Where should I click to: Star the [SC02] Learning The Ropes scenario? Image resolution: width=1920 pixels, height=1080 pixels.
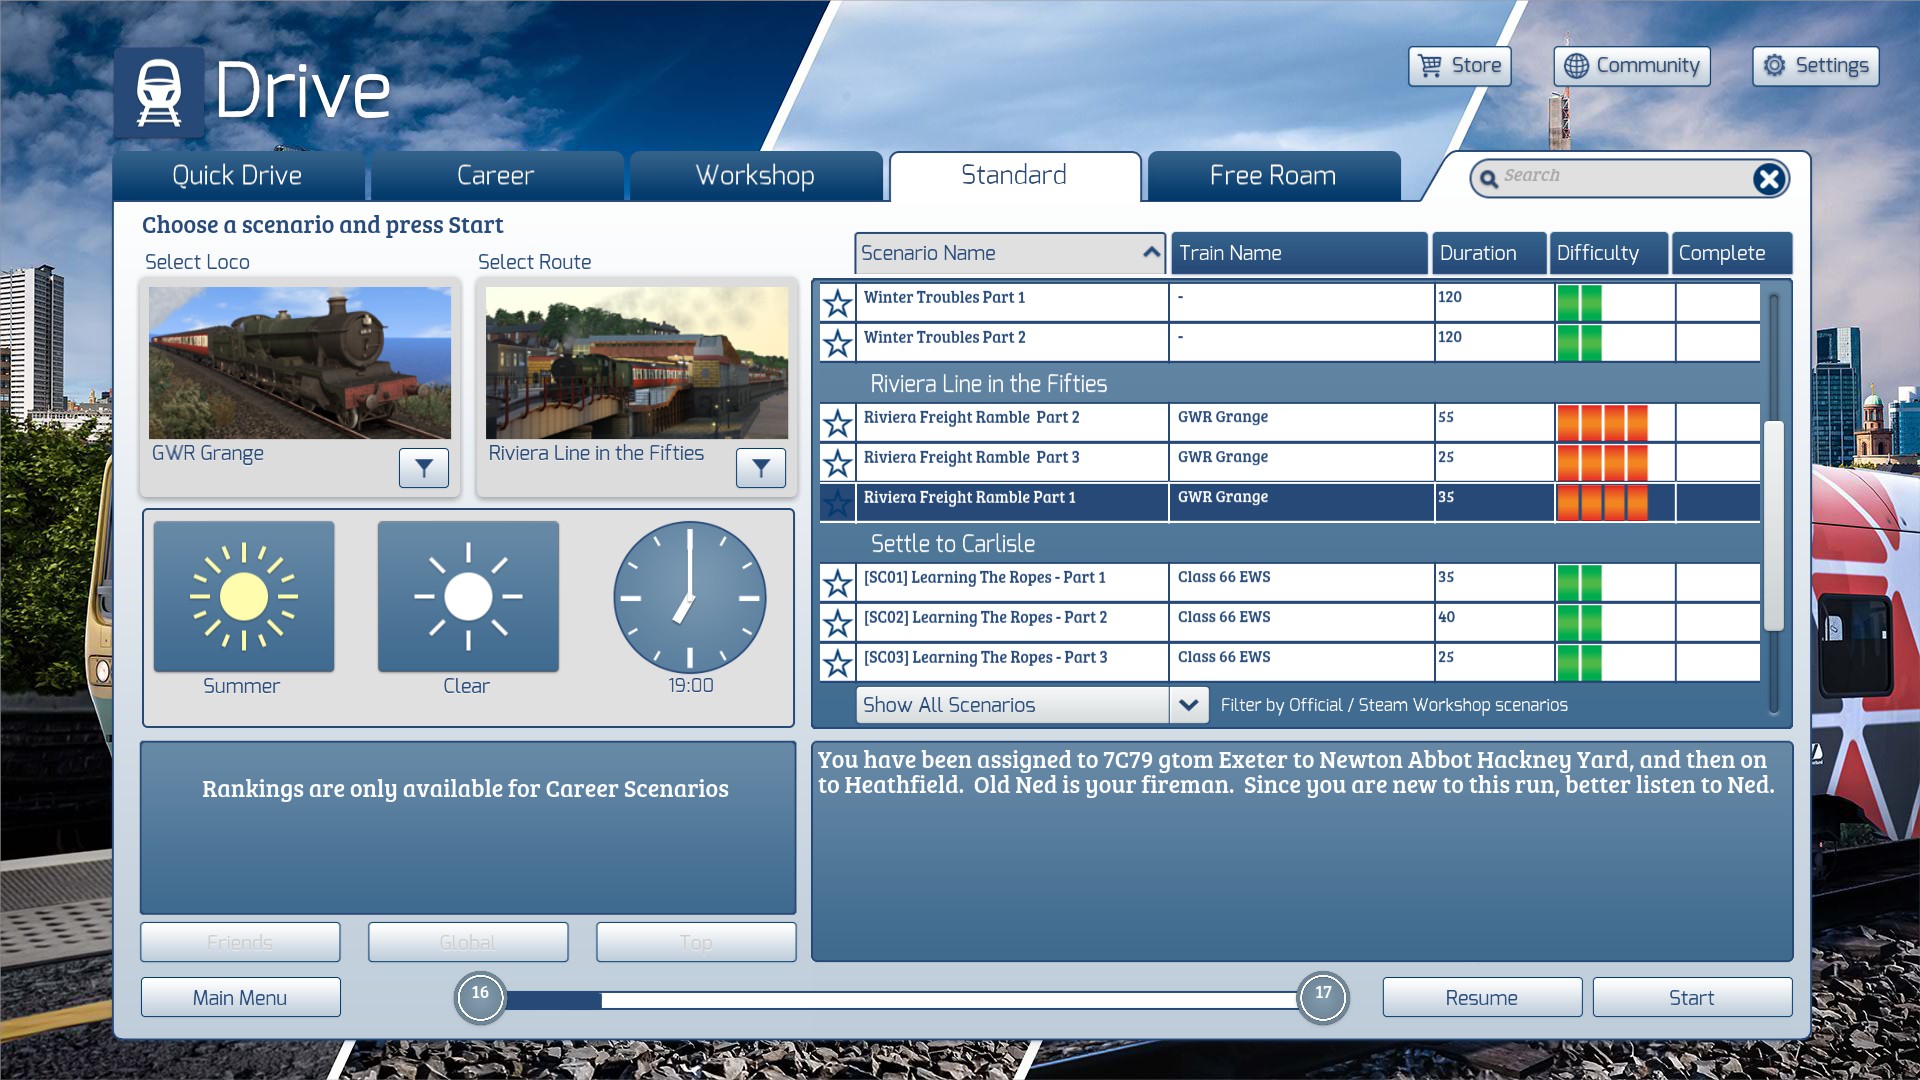coord(837,622)
